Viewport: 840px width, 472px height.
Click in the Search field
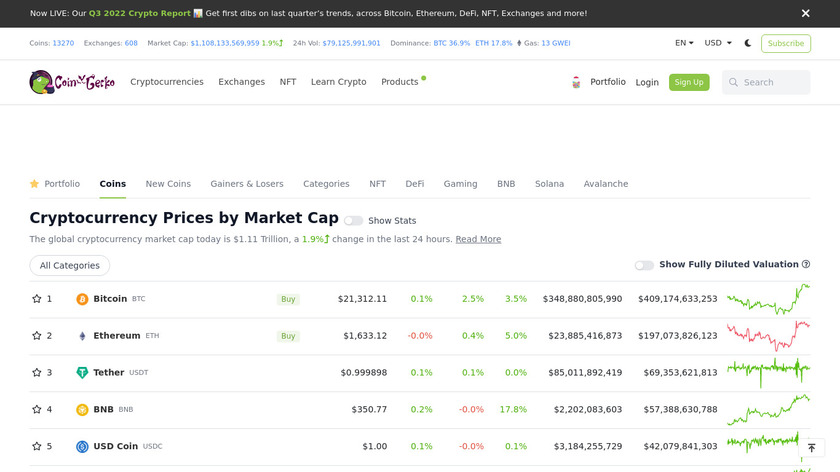coord(766,83)
